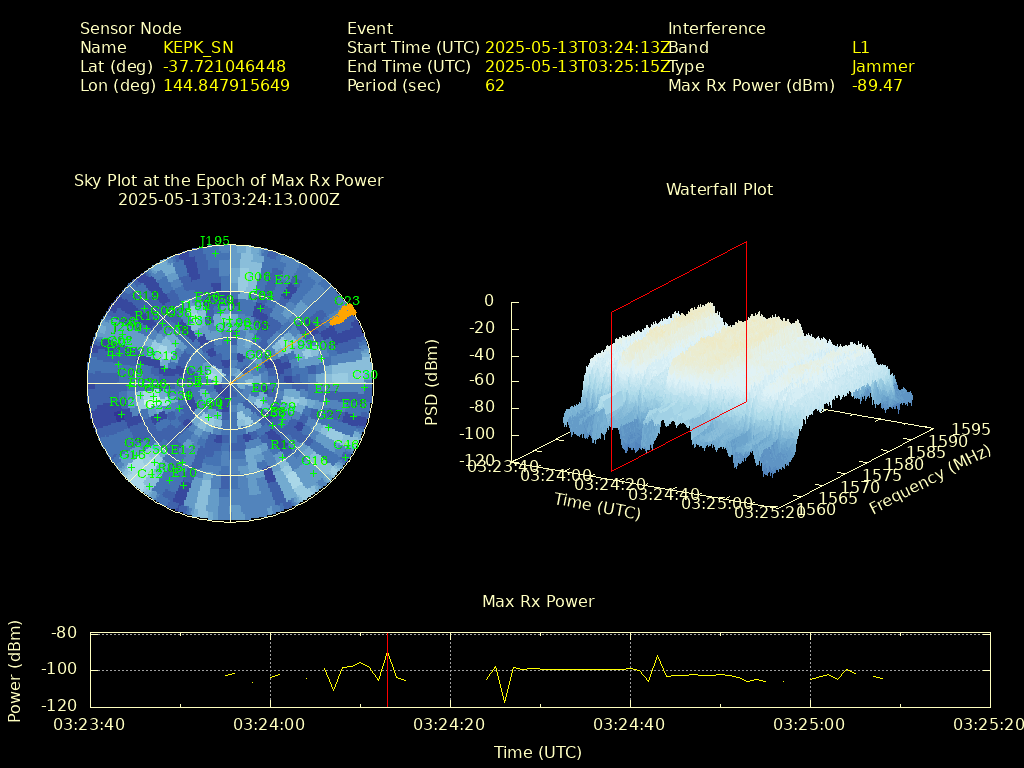This screenshot has height=768, width=1024.
Task: Click the event period value 62
Action: (494, 85)
